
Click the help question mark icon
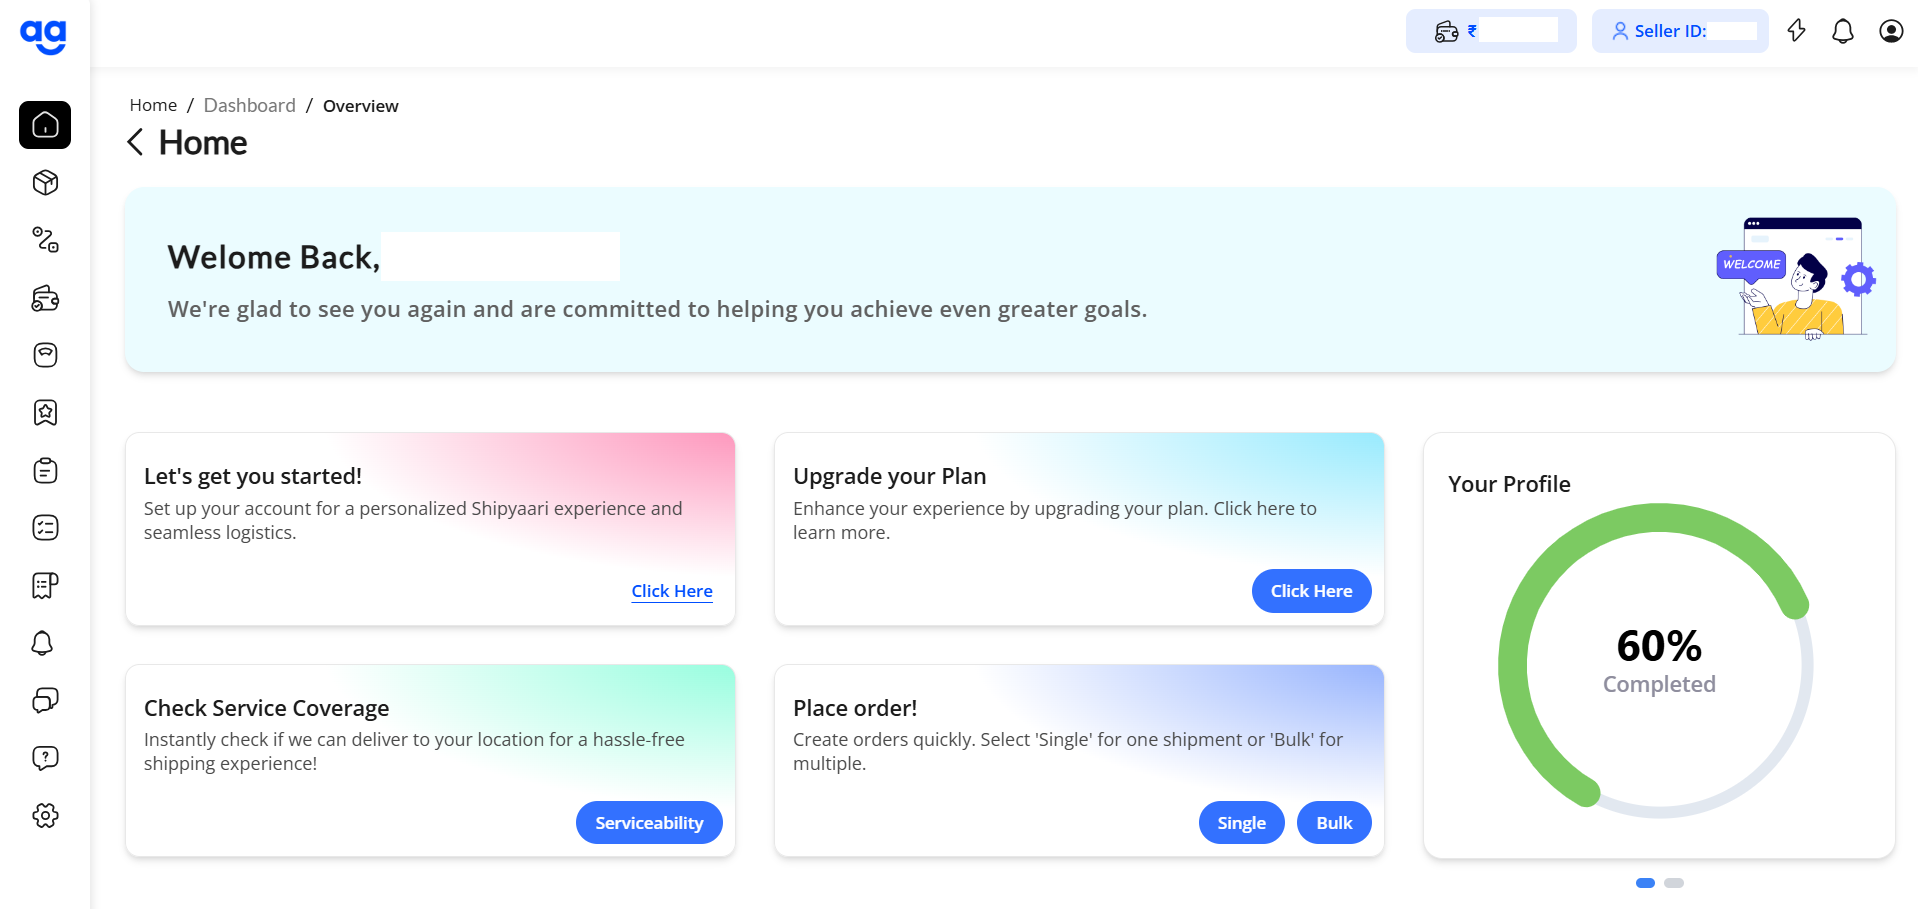click(45, 758)
